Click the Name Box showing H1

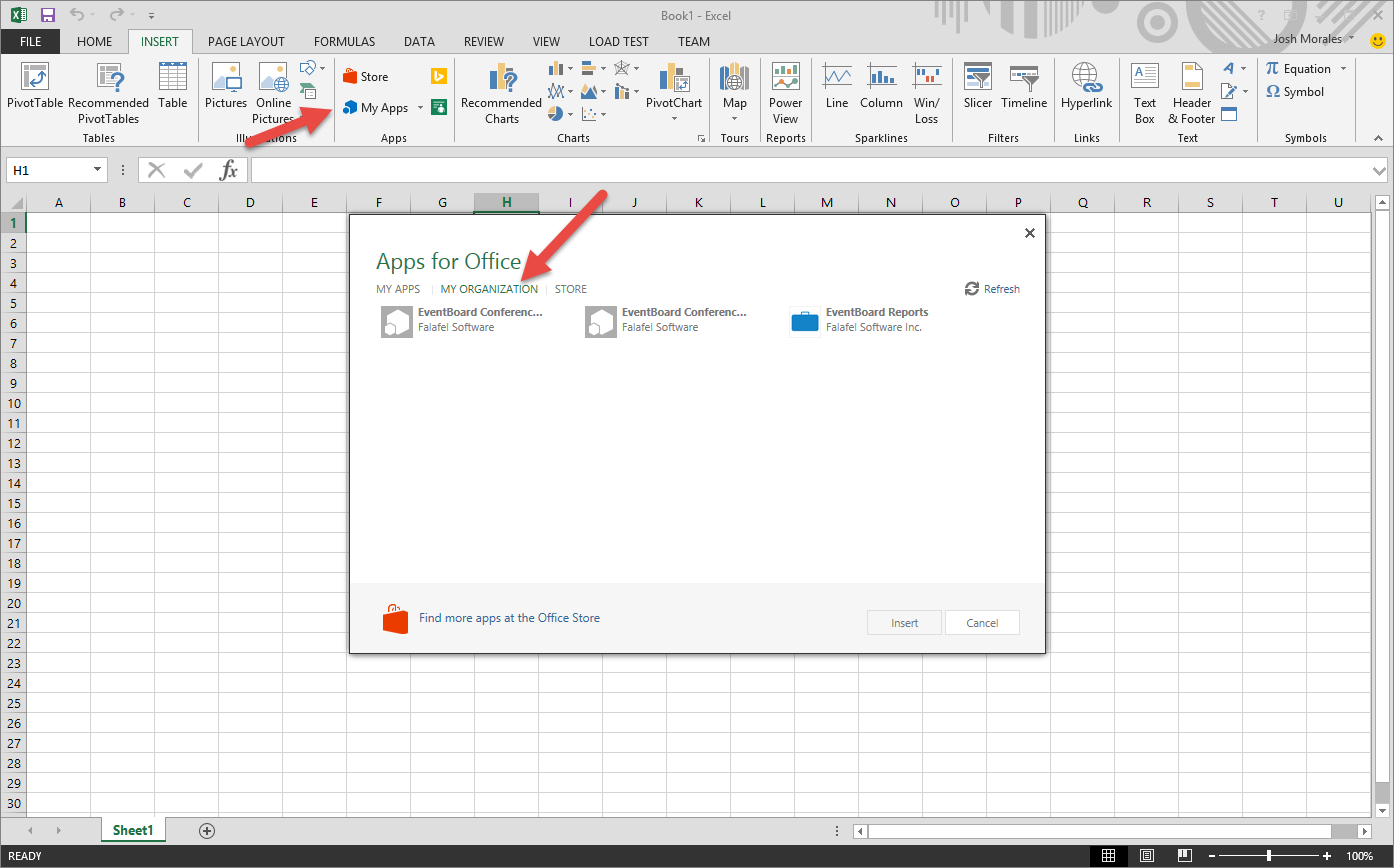coord(48,169)
